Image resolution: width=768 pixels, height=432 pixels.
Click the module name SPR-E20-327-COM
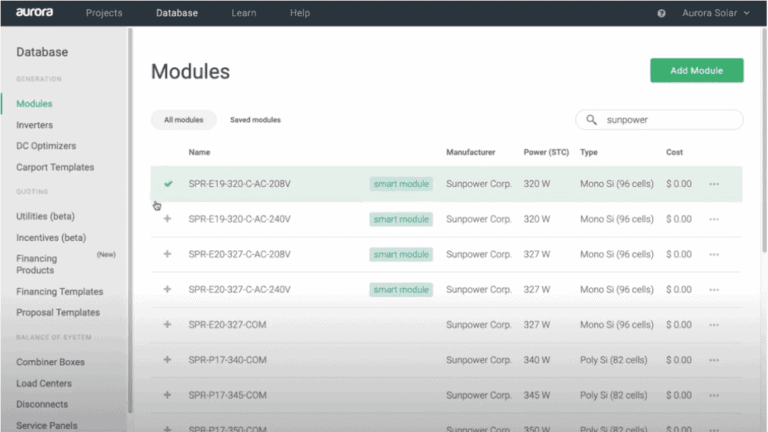[x=227, y=325]
